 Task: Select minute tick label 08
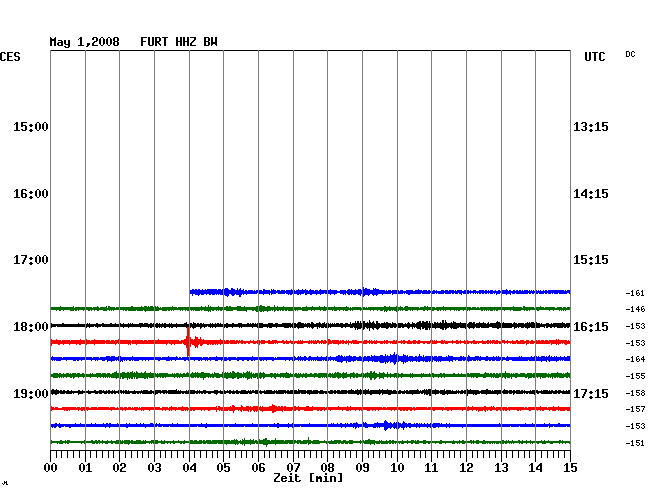coord(327,468)
